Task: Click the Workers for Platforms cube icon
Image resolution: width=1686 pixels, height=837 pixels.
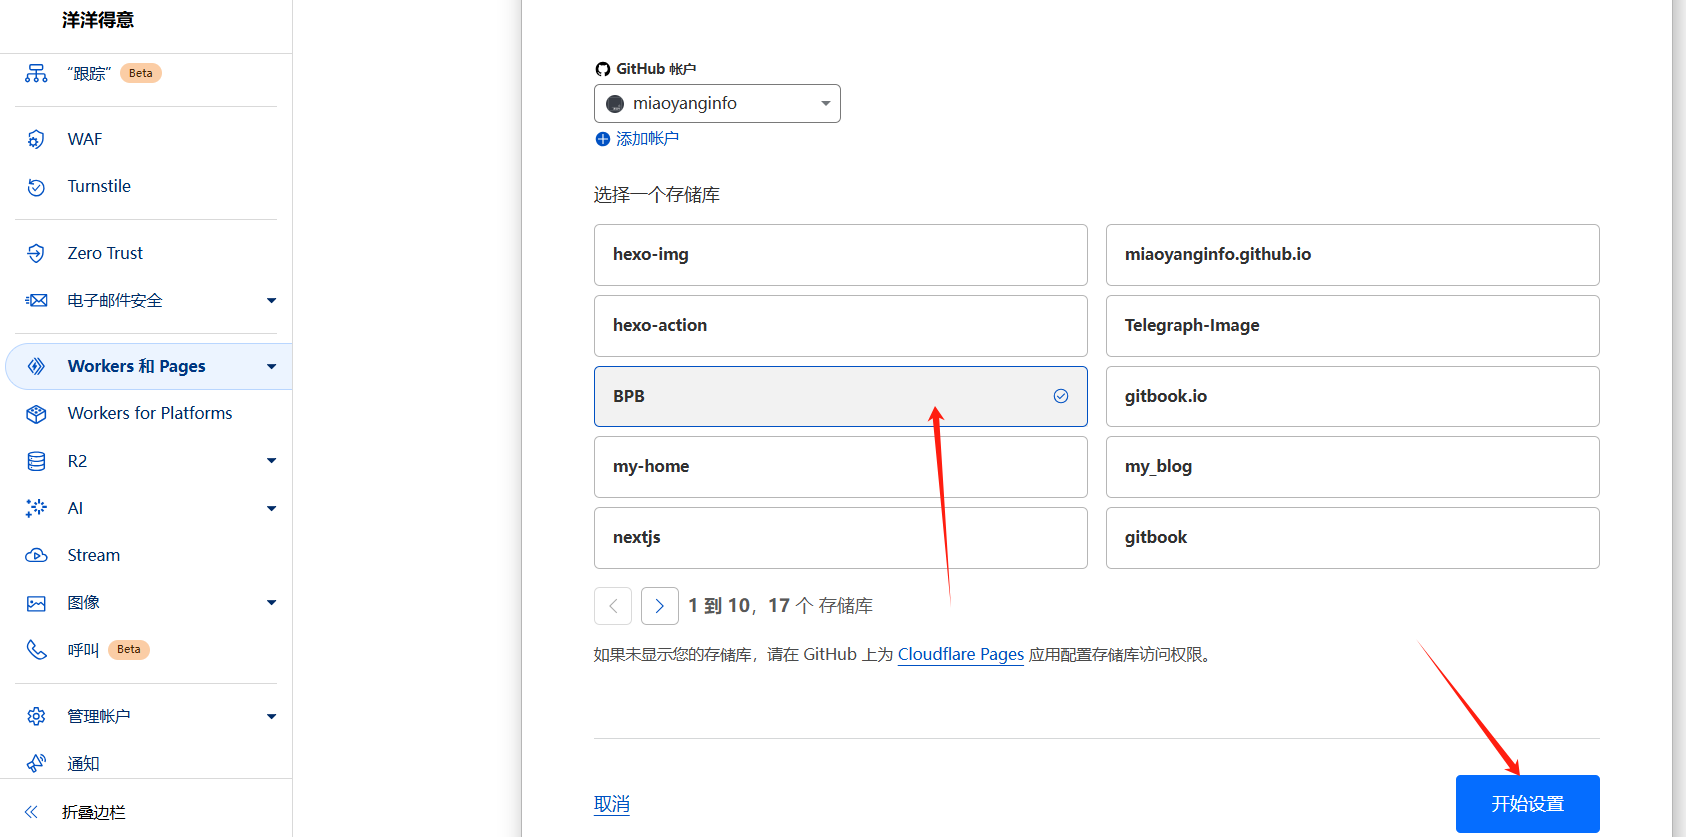Action: pyautogui.click(x=36, y=413)
